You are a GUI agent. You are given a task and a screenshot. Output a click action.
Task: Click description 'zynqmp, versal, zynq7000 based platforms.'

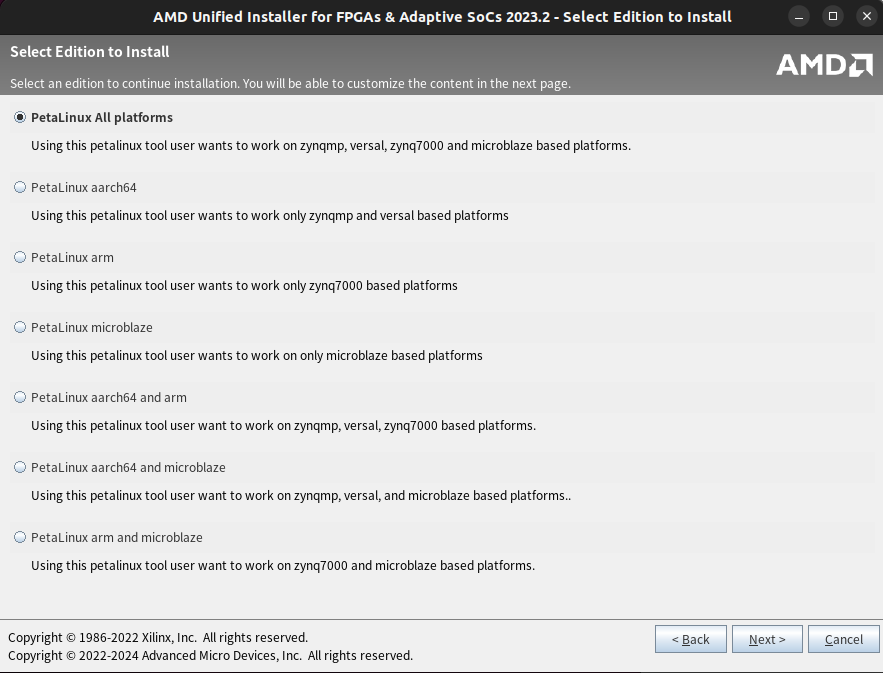(x=414, y=426)
